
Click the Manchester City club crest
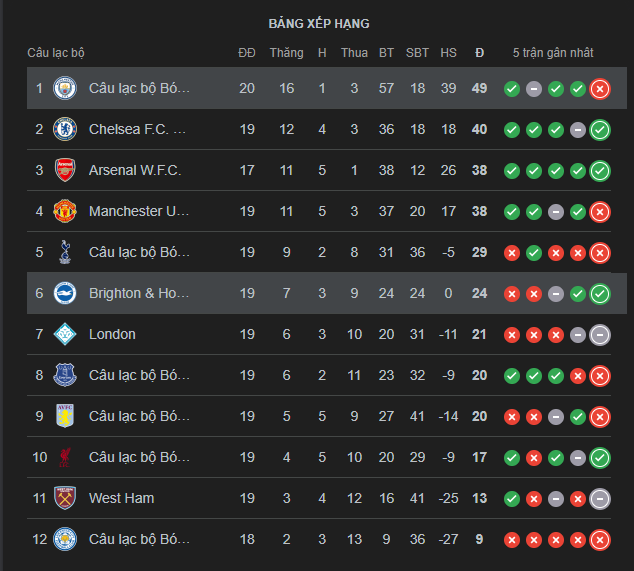click(65, 88)
